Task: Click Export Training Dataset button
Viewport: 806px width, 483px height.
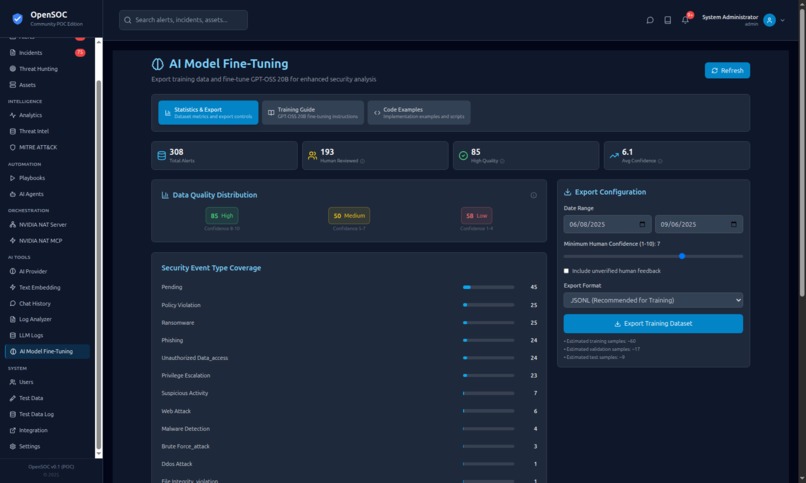Action: [x=653, y=324]
